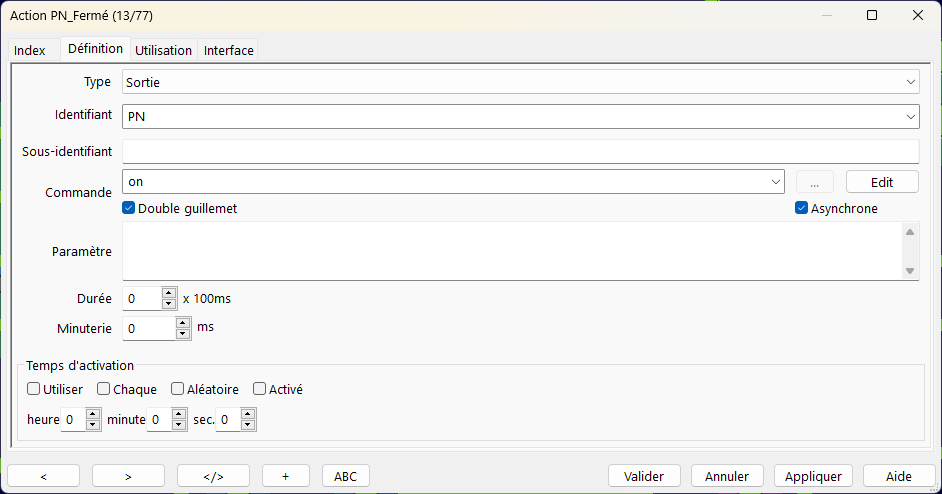The image size is (942, 494).
Task: Click the ABC button
Action: [345, 476]
